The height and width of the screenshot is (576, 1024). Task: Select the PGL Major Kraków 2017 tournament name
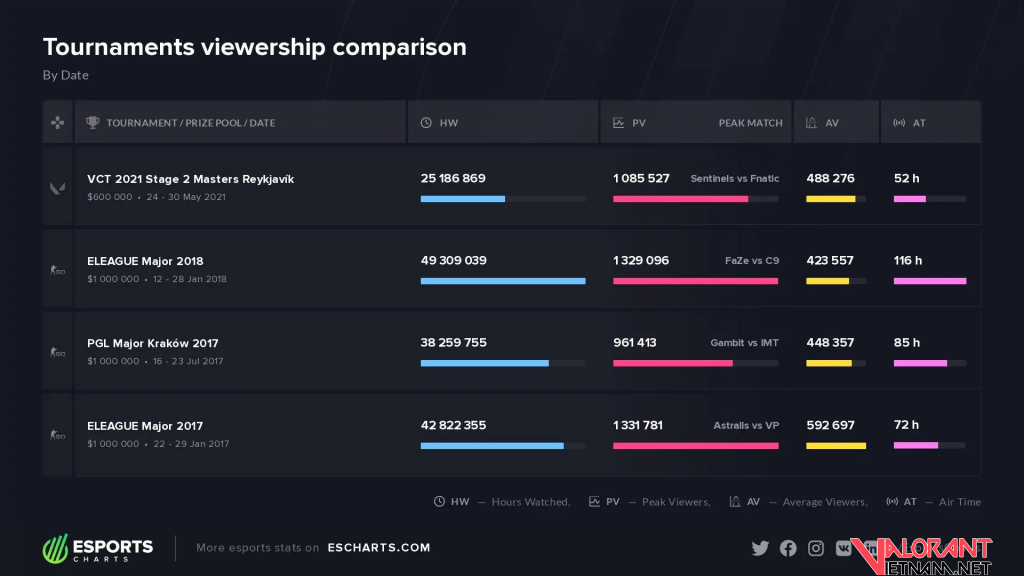(152, 343)
